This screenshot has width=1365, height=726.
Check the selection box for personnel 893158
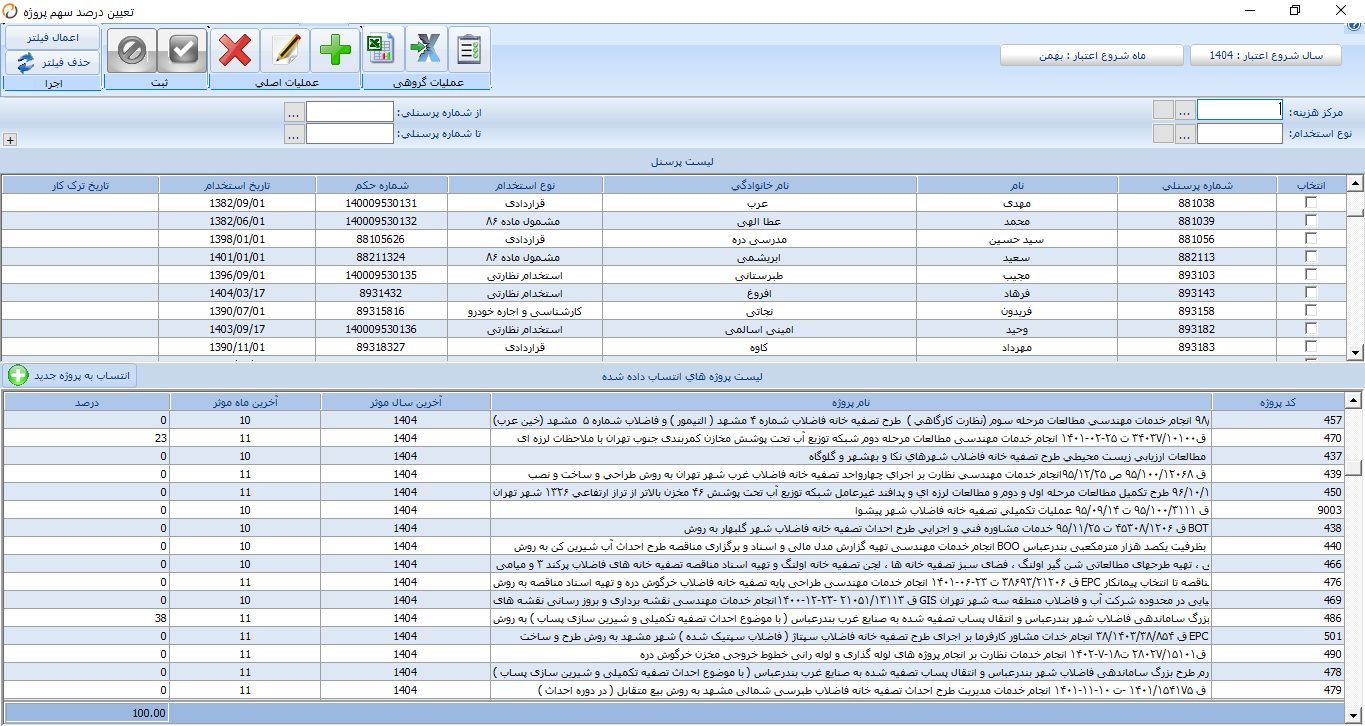pyautogui.click(x=1311, y=310)
